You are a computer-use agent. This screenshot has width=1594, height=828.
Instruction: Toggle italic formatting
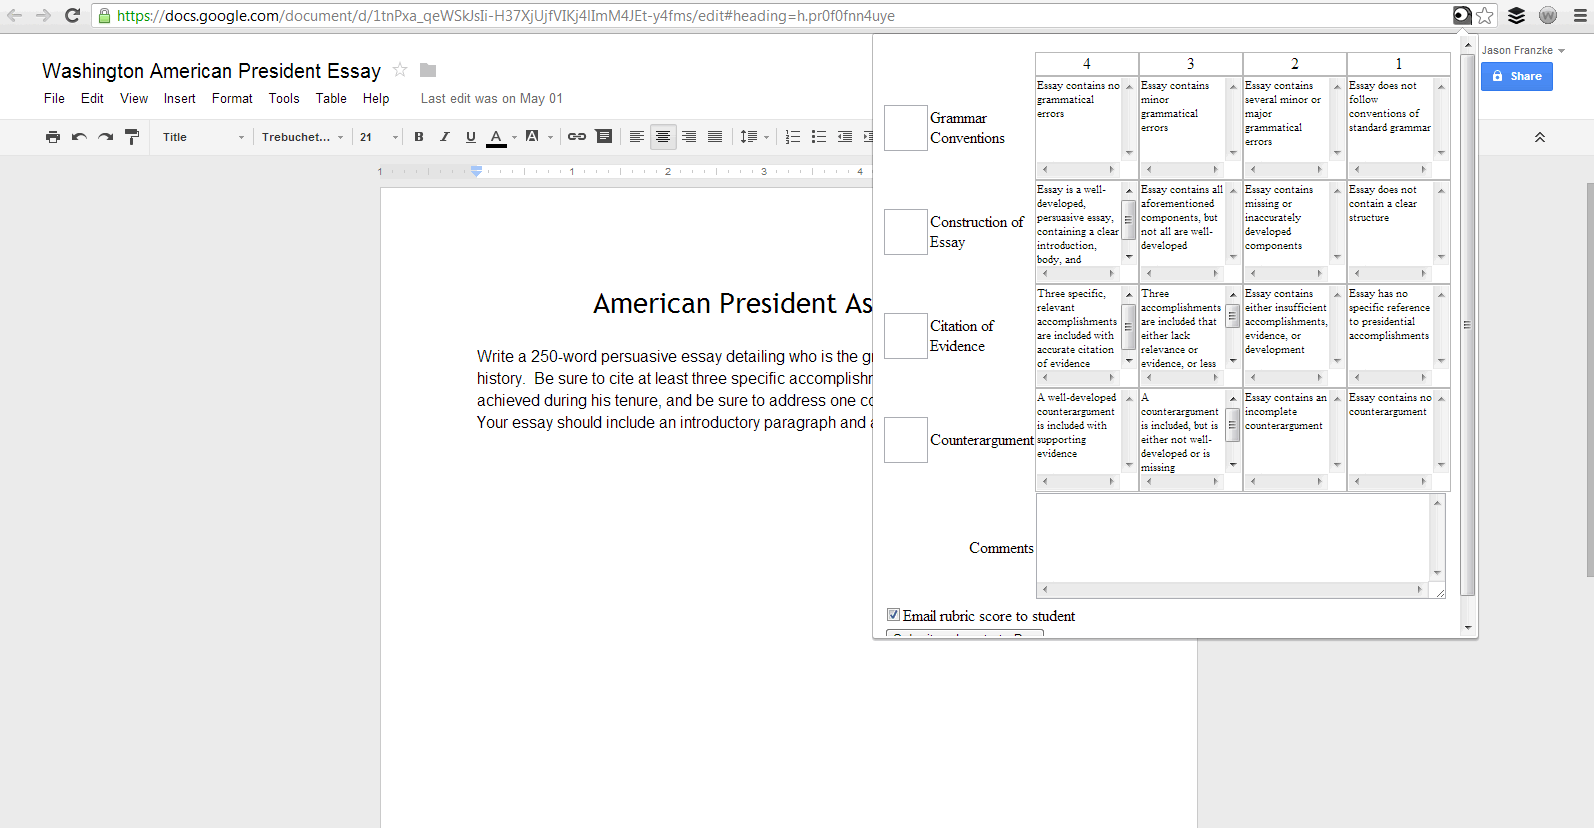coord(445,137)
